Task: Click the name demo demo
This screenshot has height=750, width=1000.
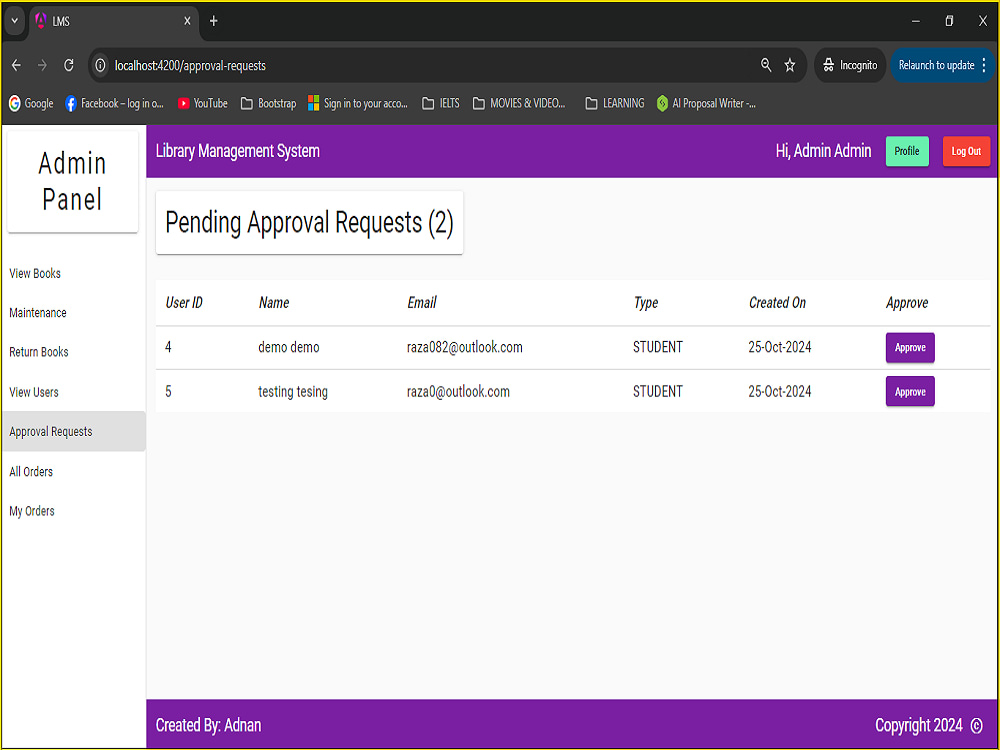Action: pyautogui.click(x=288, y=348)
